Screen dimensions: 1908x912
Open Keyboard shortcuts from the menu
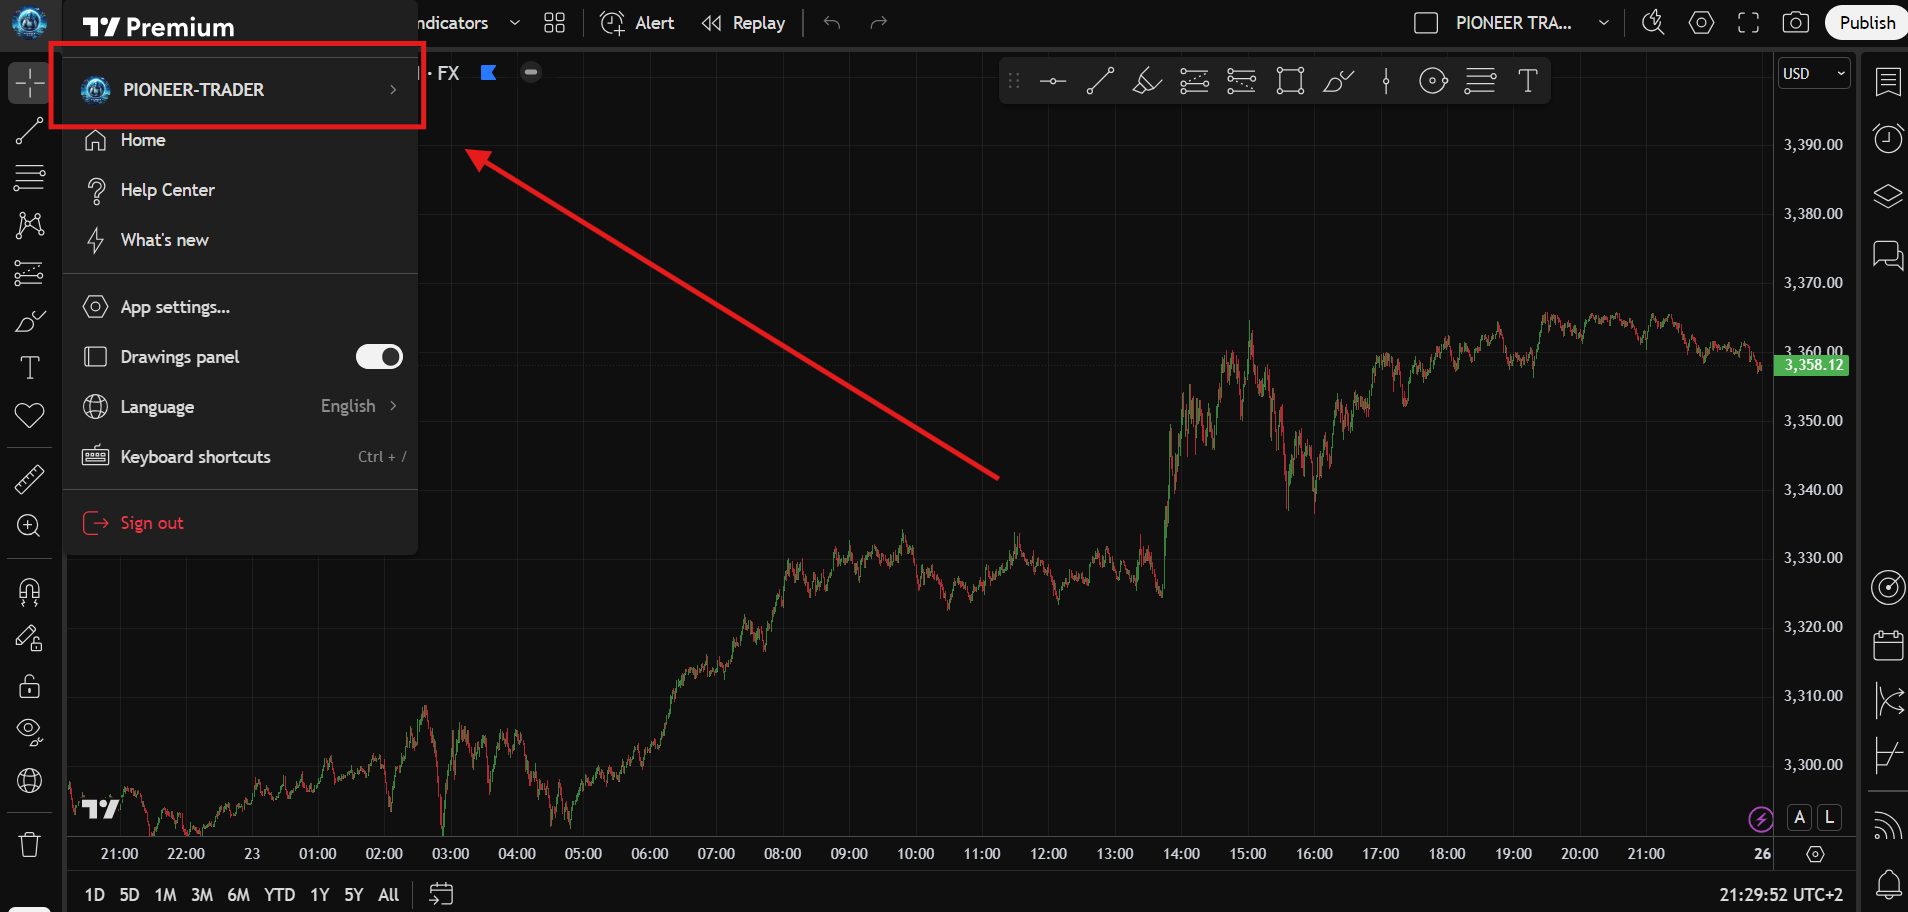tap(240, 457)
